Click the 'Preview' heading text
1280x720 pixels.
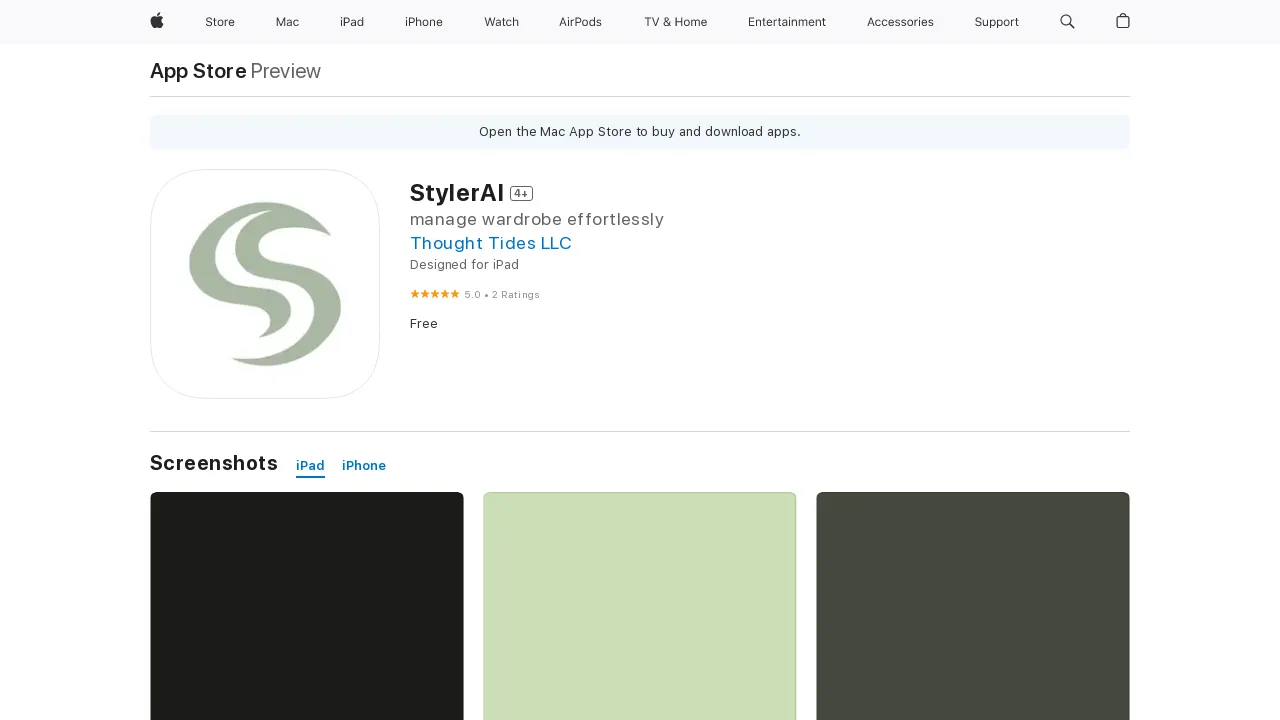286,71
